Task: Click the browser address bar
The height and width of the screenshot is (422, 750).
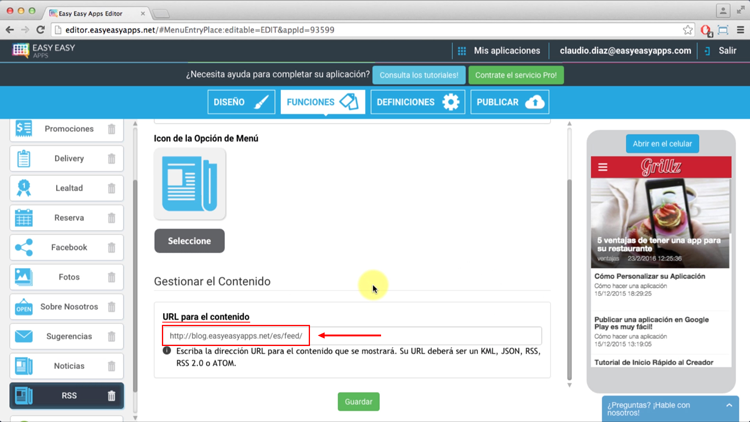Action: pos(368,30)
